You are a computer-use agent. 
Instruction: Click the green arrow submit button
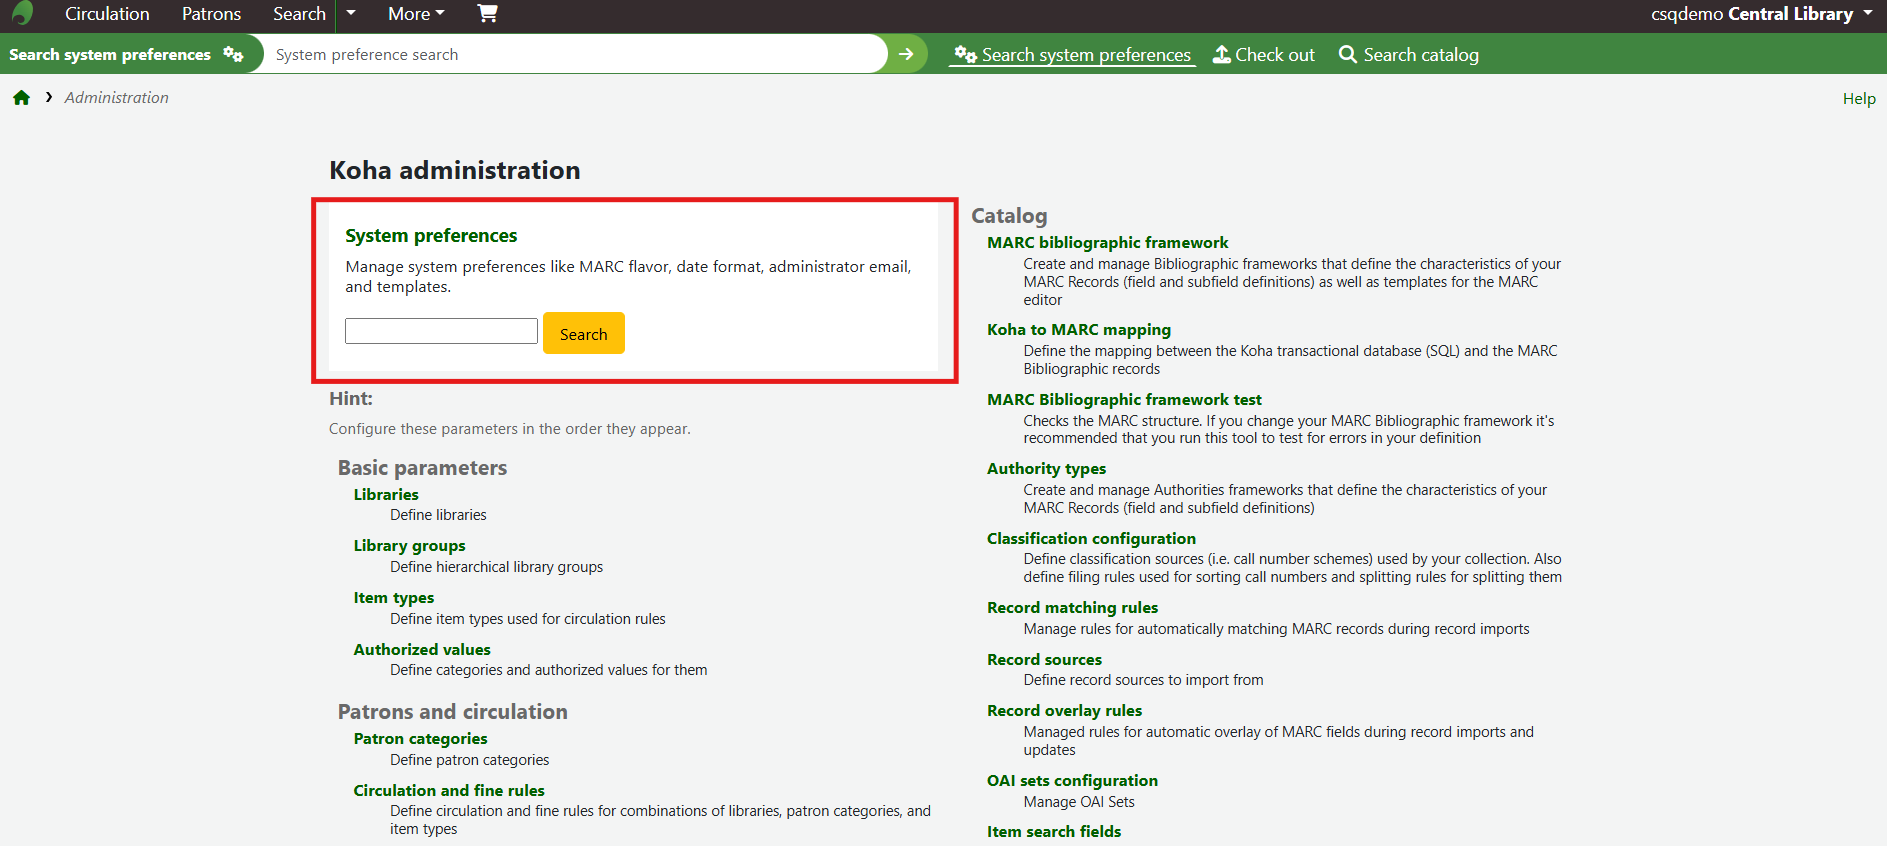tap(906, 54)
